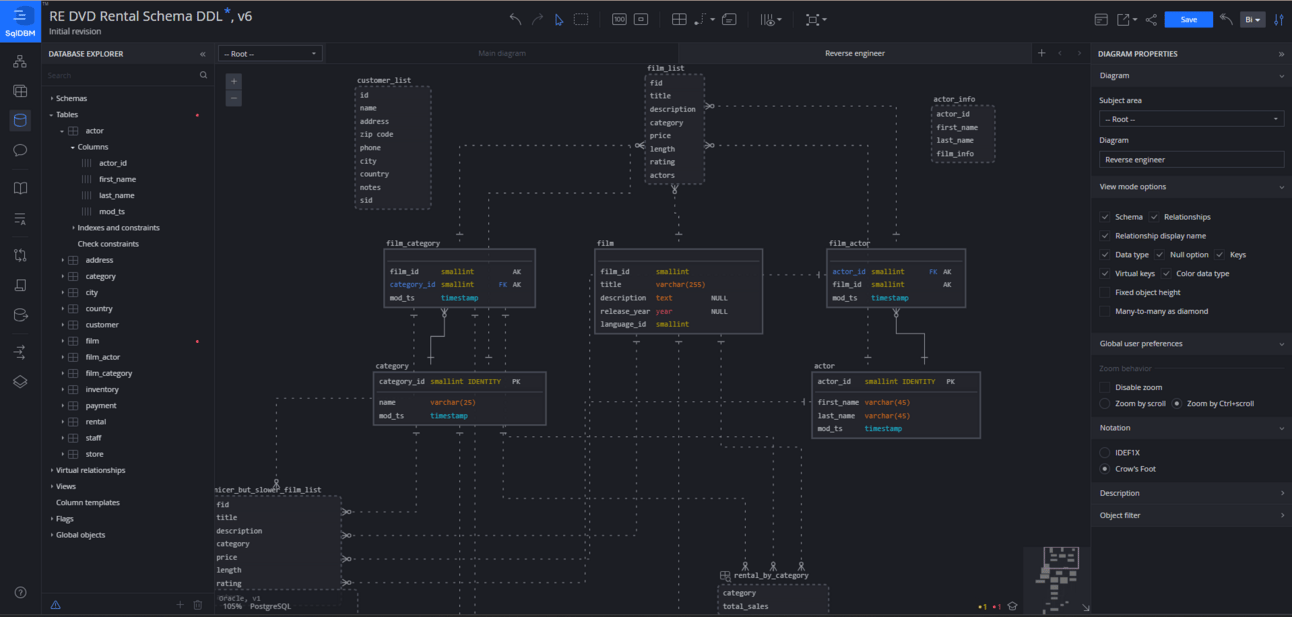The width and height of the screenshot is (1292, 617).
Task: Switch to the Main diagram tab
Action: [502, 53]
